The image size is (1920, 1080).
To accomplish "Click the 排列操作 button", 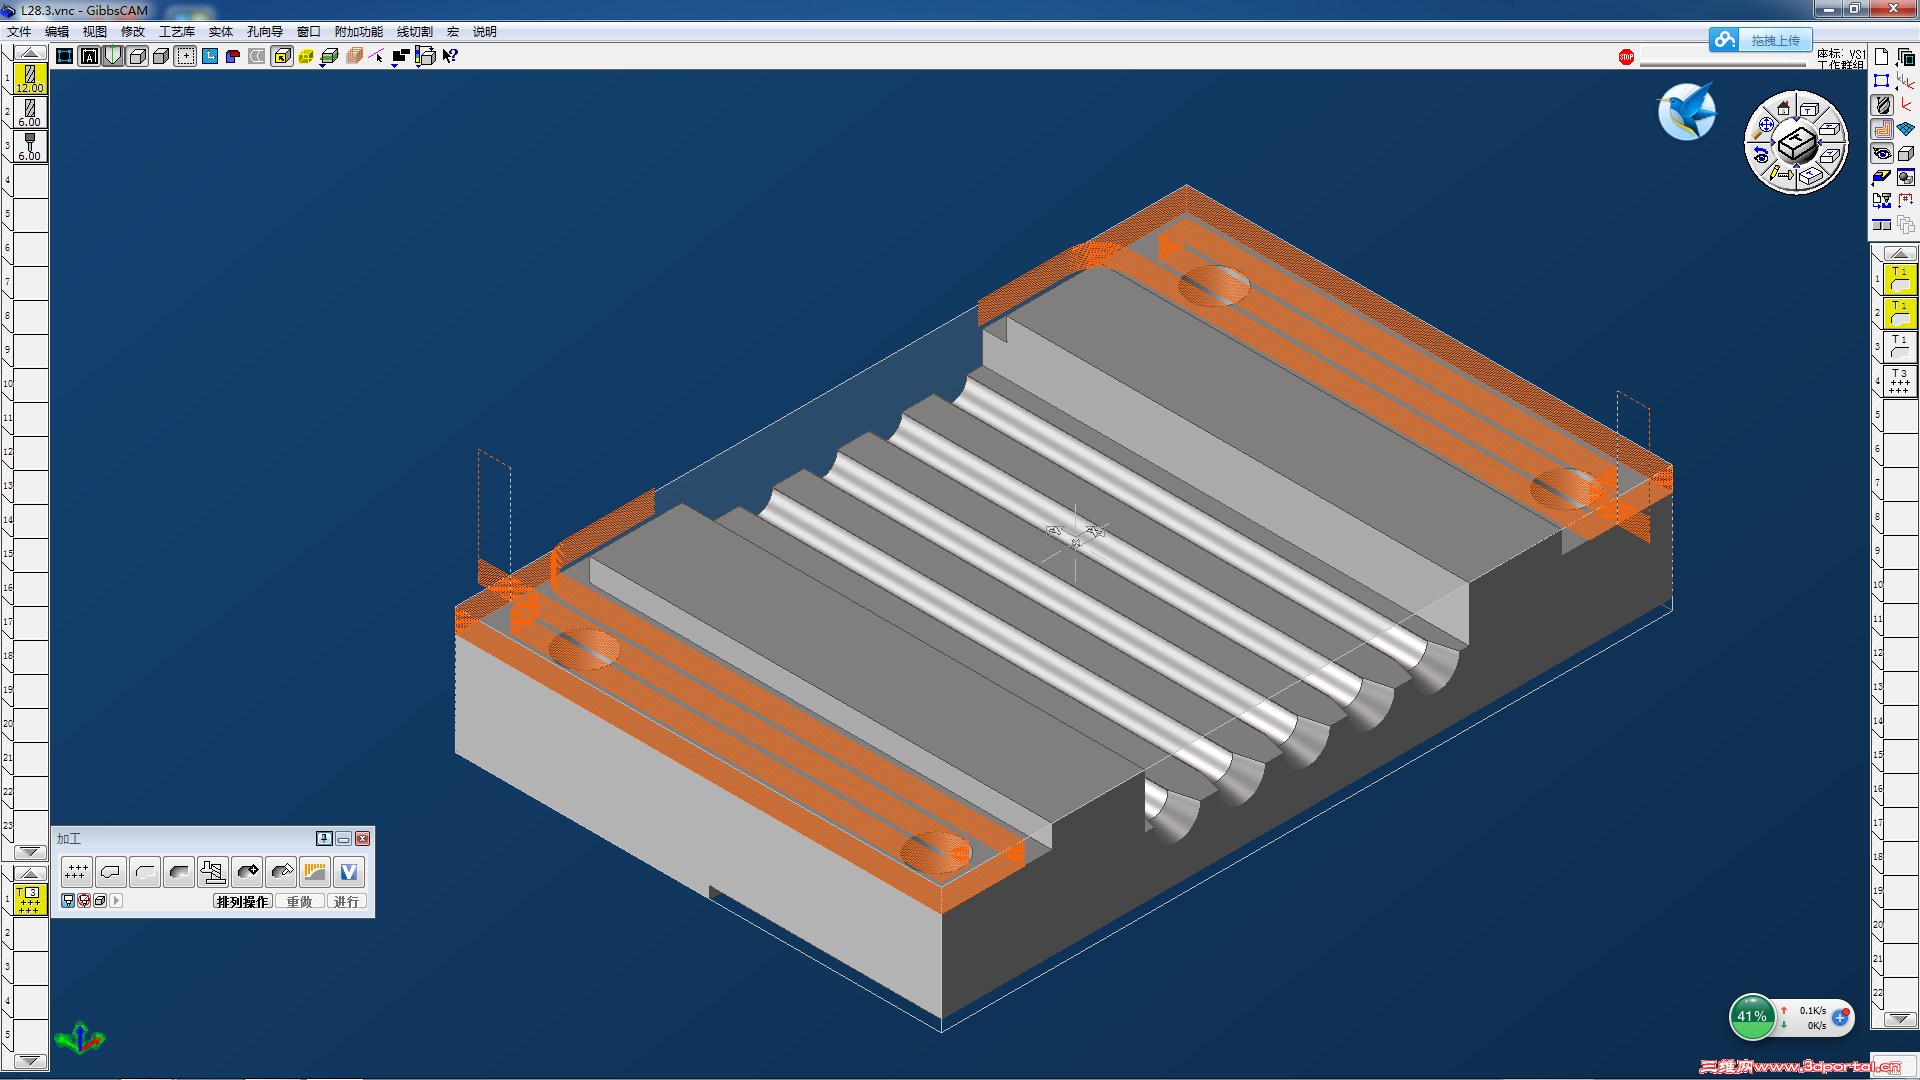I will [x=242, y=902].
